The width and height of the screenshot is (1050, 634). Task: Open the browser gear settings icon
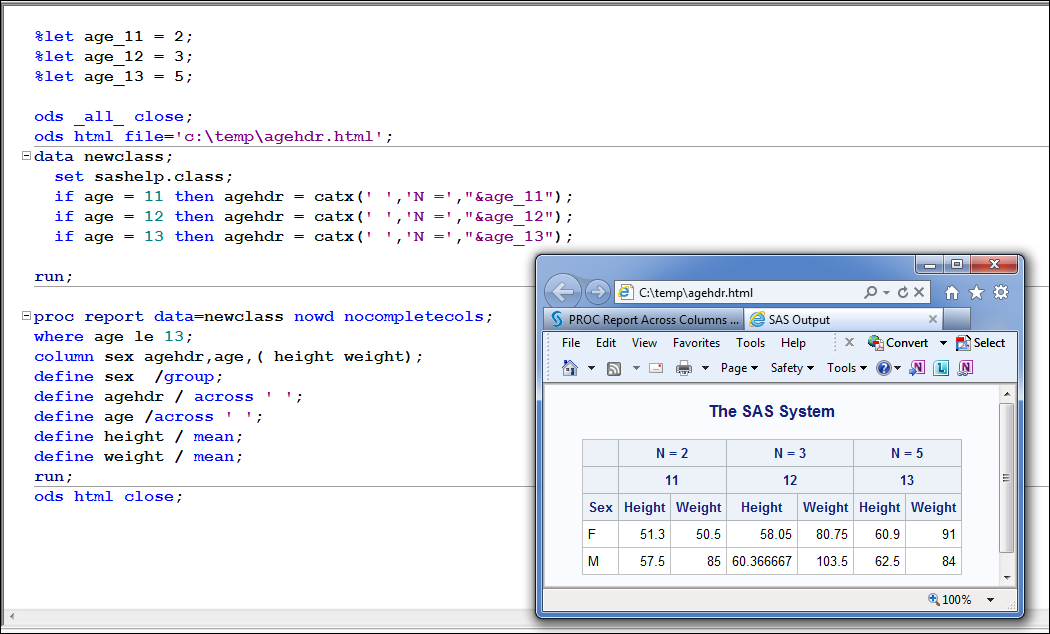click(1000, 293)
